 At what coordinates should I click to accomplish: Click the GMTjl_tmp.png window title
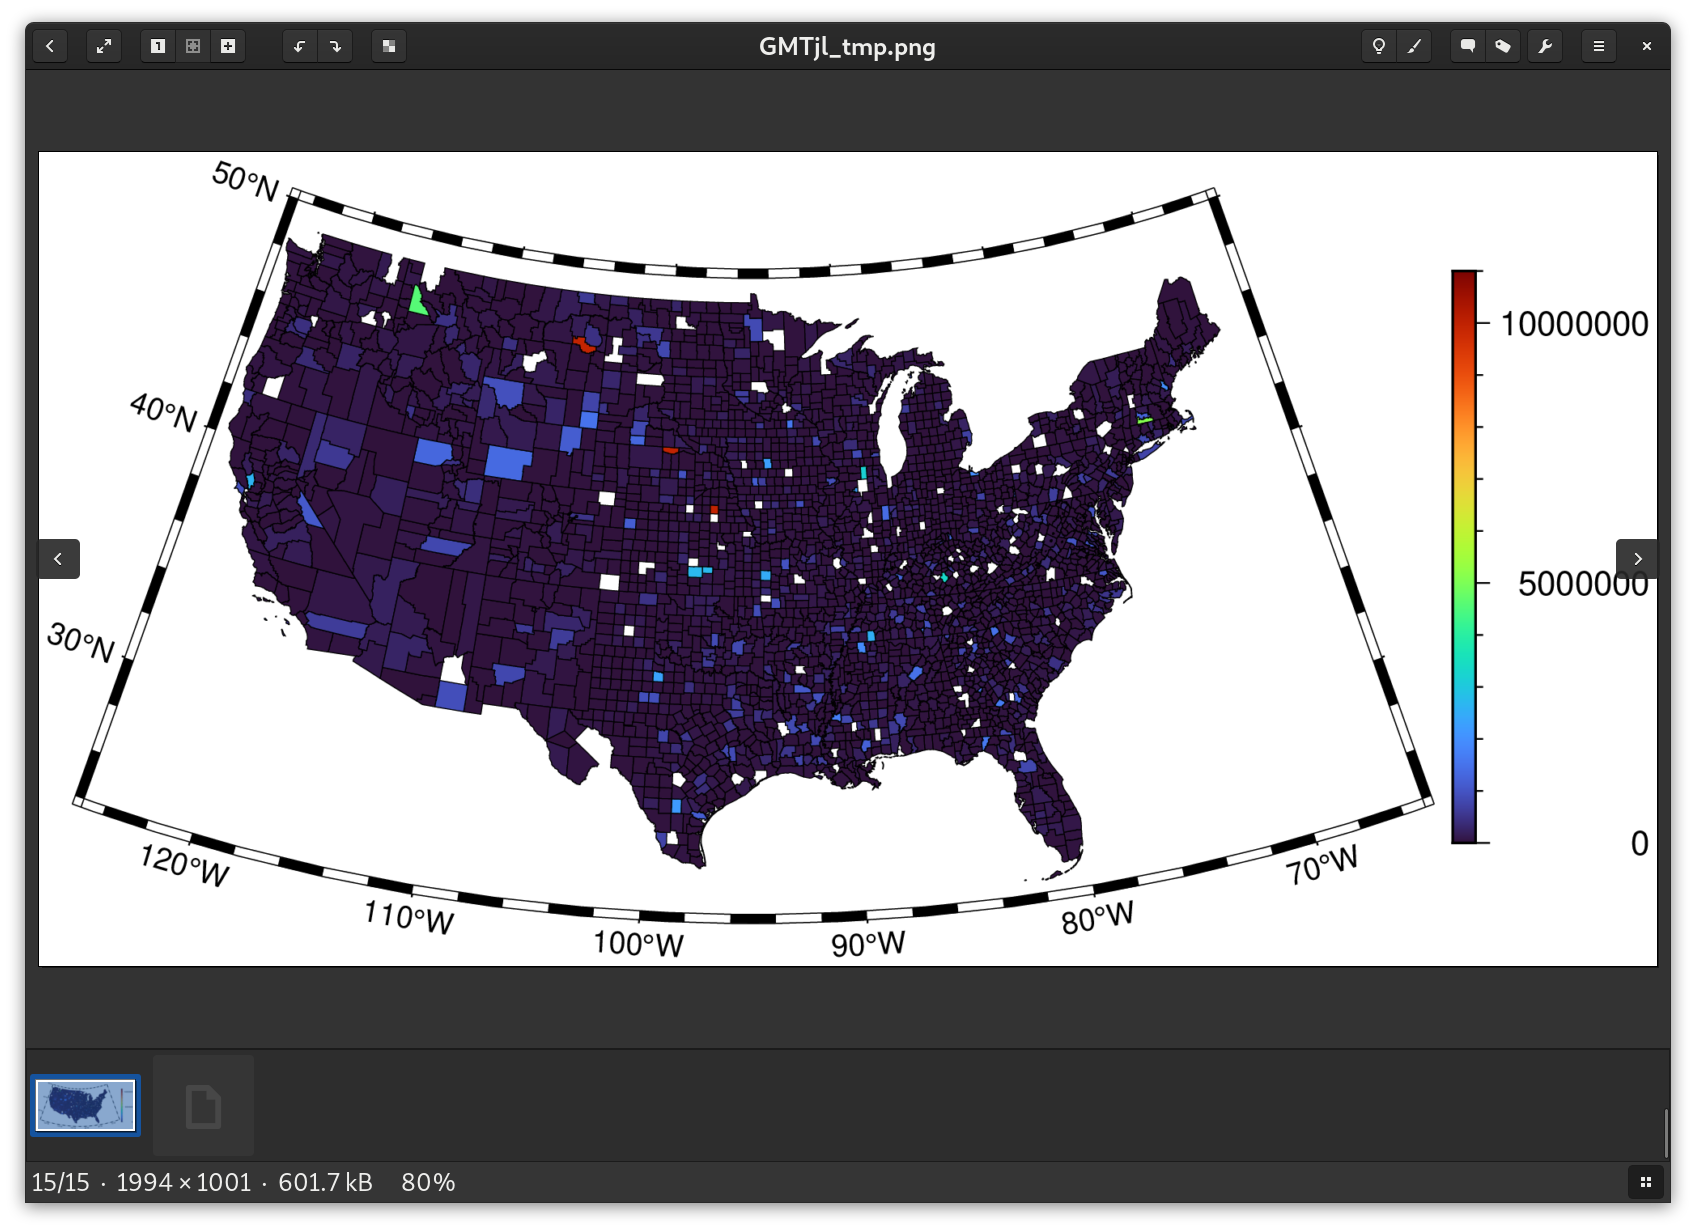[x=847, y=47]
